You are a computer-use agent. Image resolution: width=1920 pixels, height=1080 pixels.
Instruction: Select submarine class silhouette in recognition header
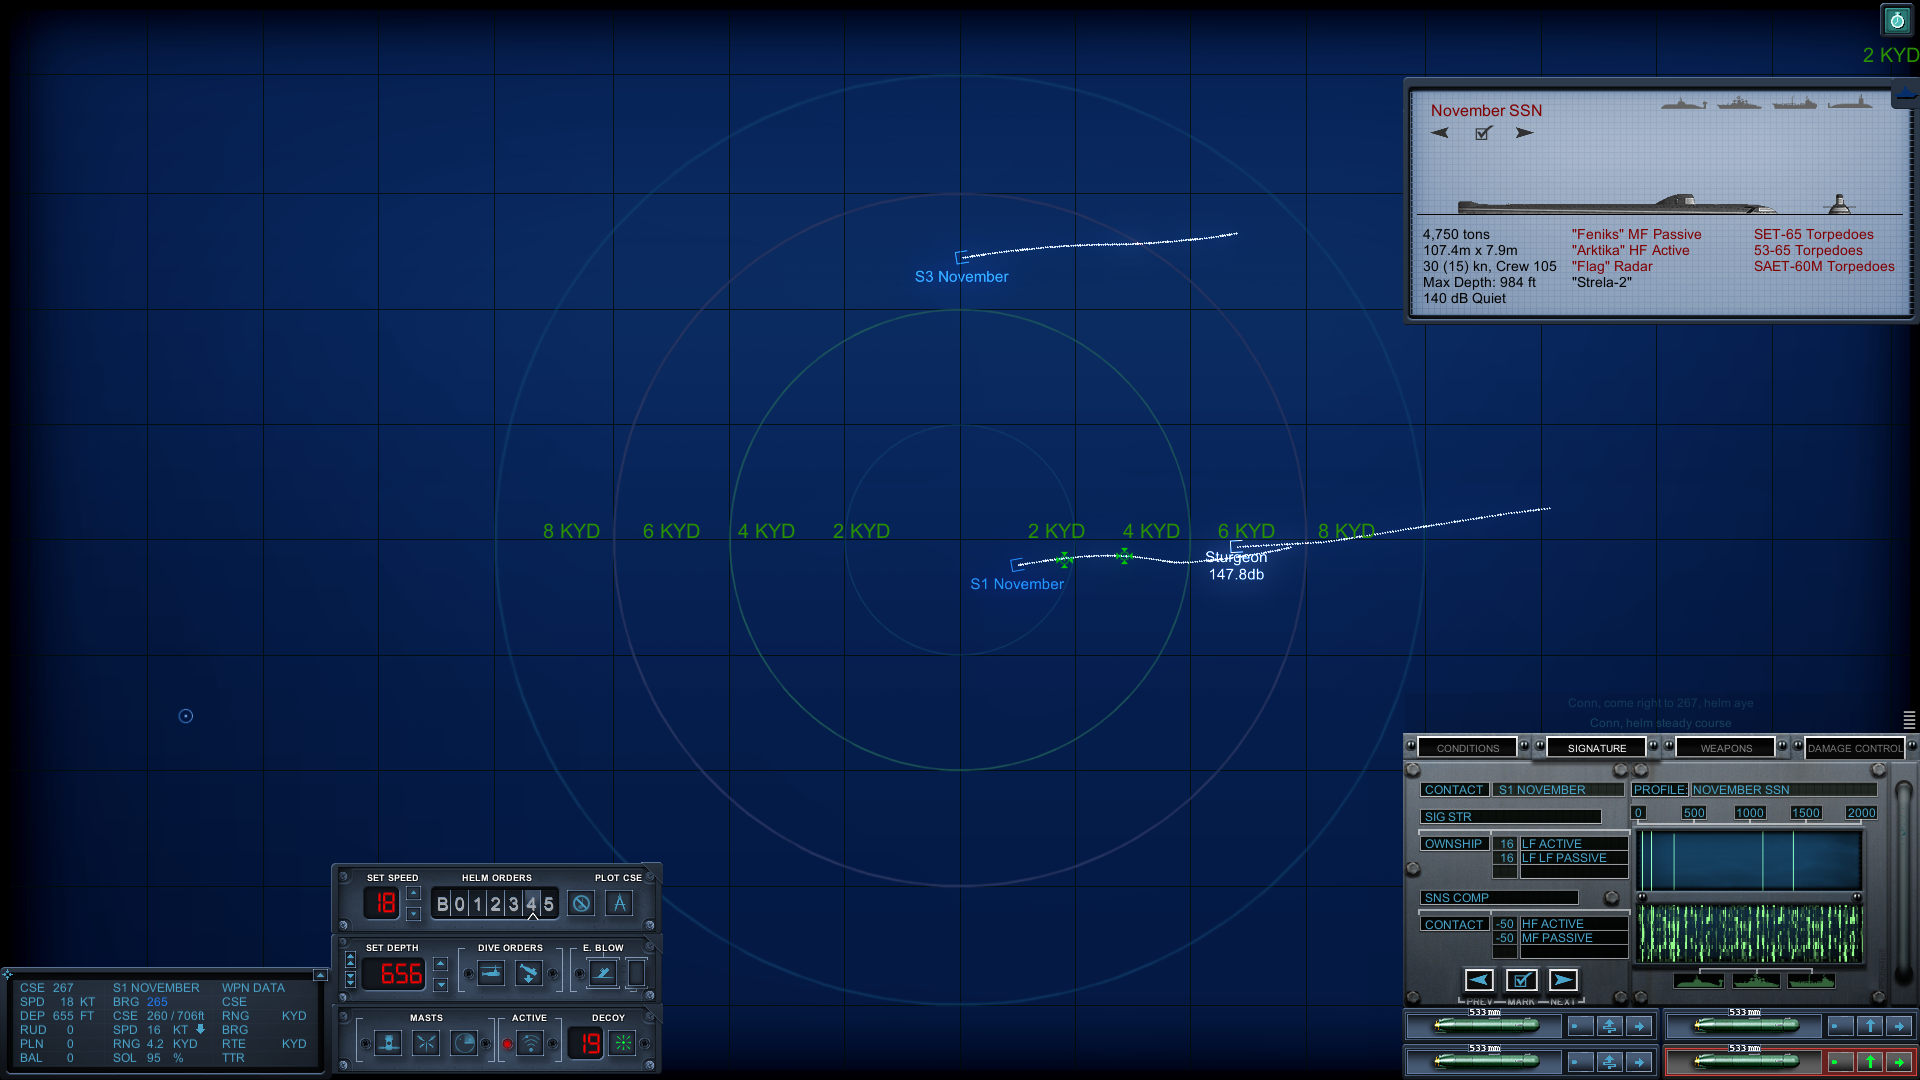pos(1850,103)
